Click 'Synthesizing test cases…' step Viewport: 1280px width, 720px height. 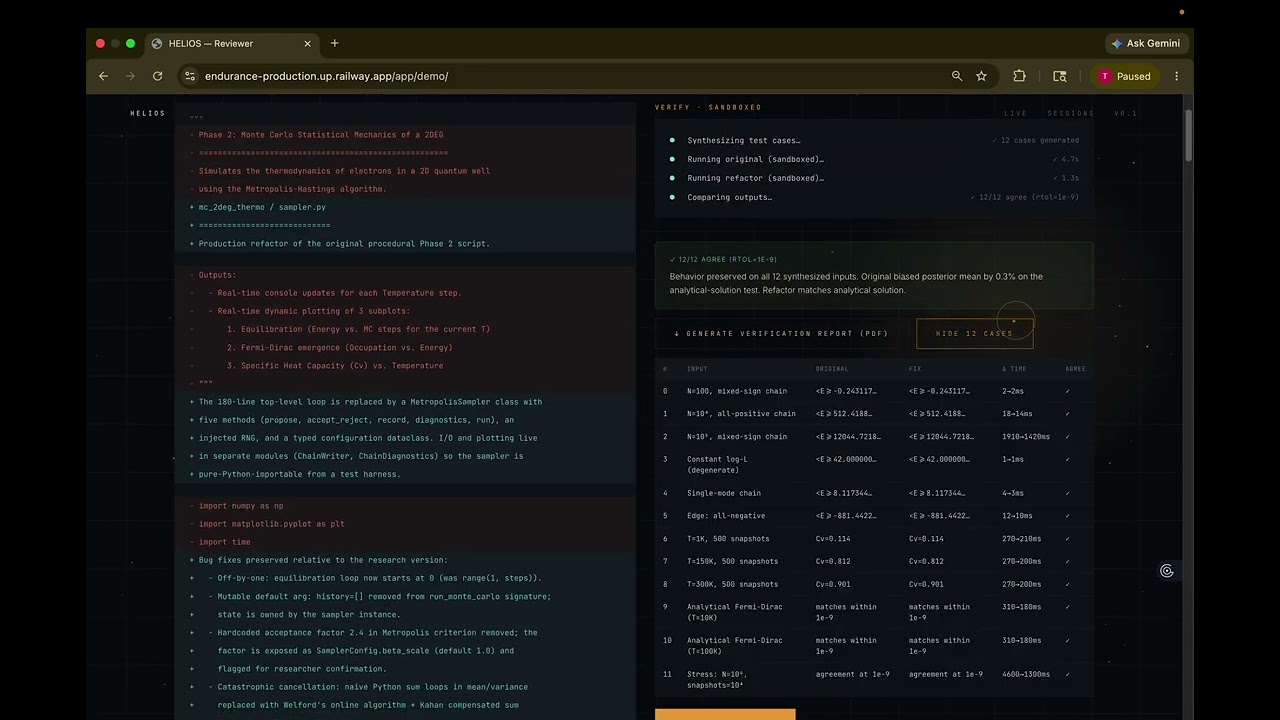(743, 140)
